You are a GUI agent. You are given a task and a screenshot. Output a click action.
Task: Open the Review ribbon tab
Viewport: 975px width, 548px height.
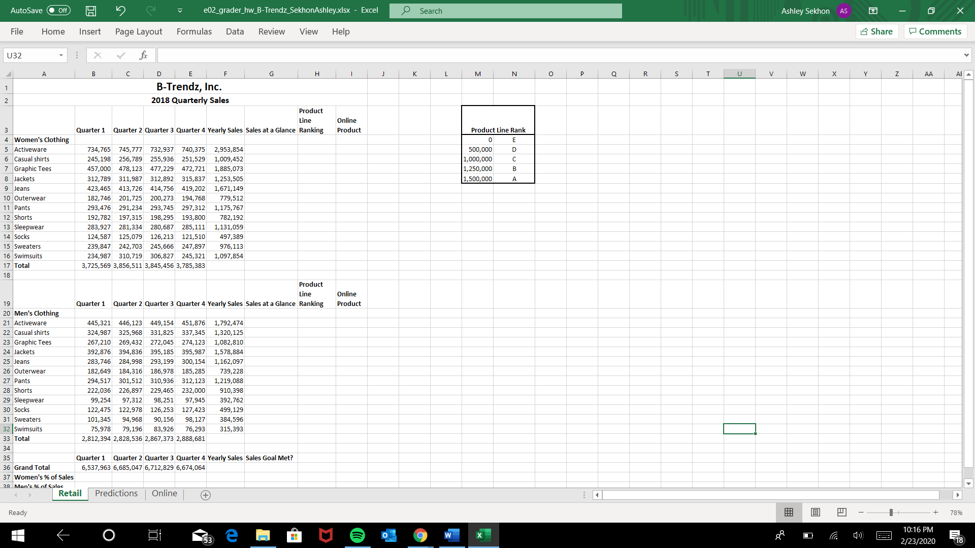point(271,32)
